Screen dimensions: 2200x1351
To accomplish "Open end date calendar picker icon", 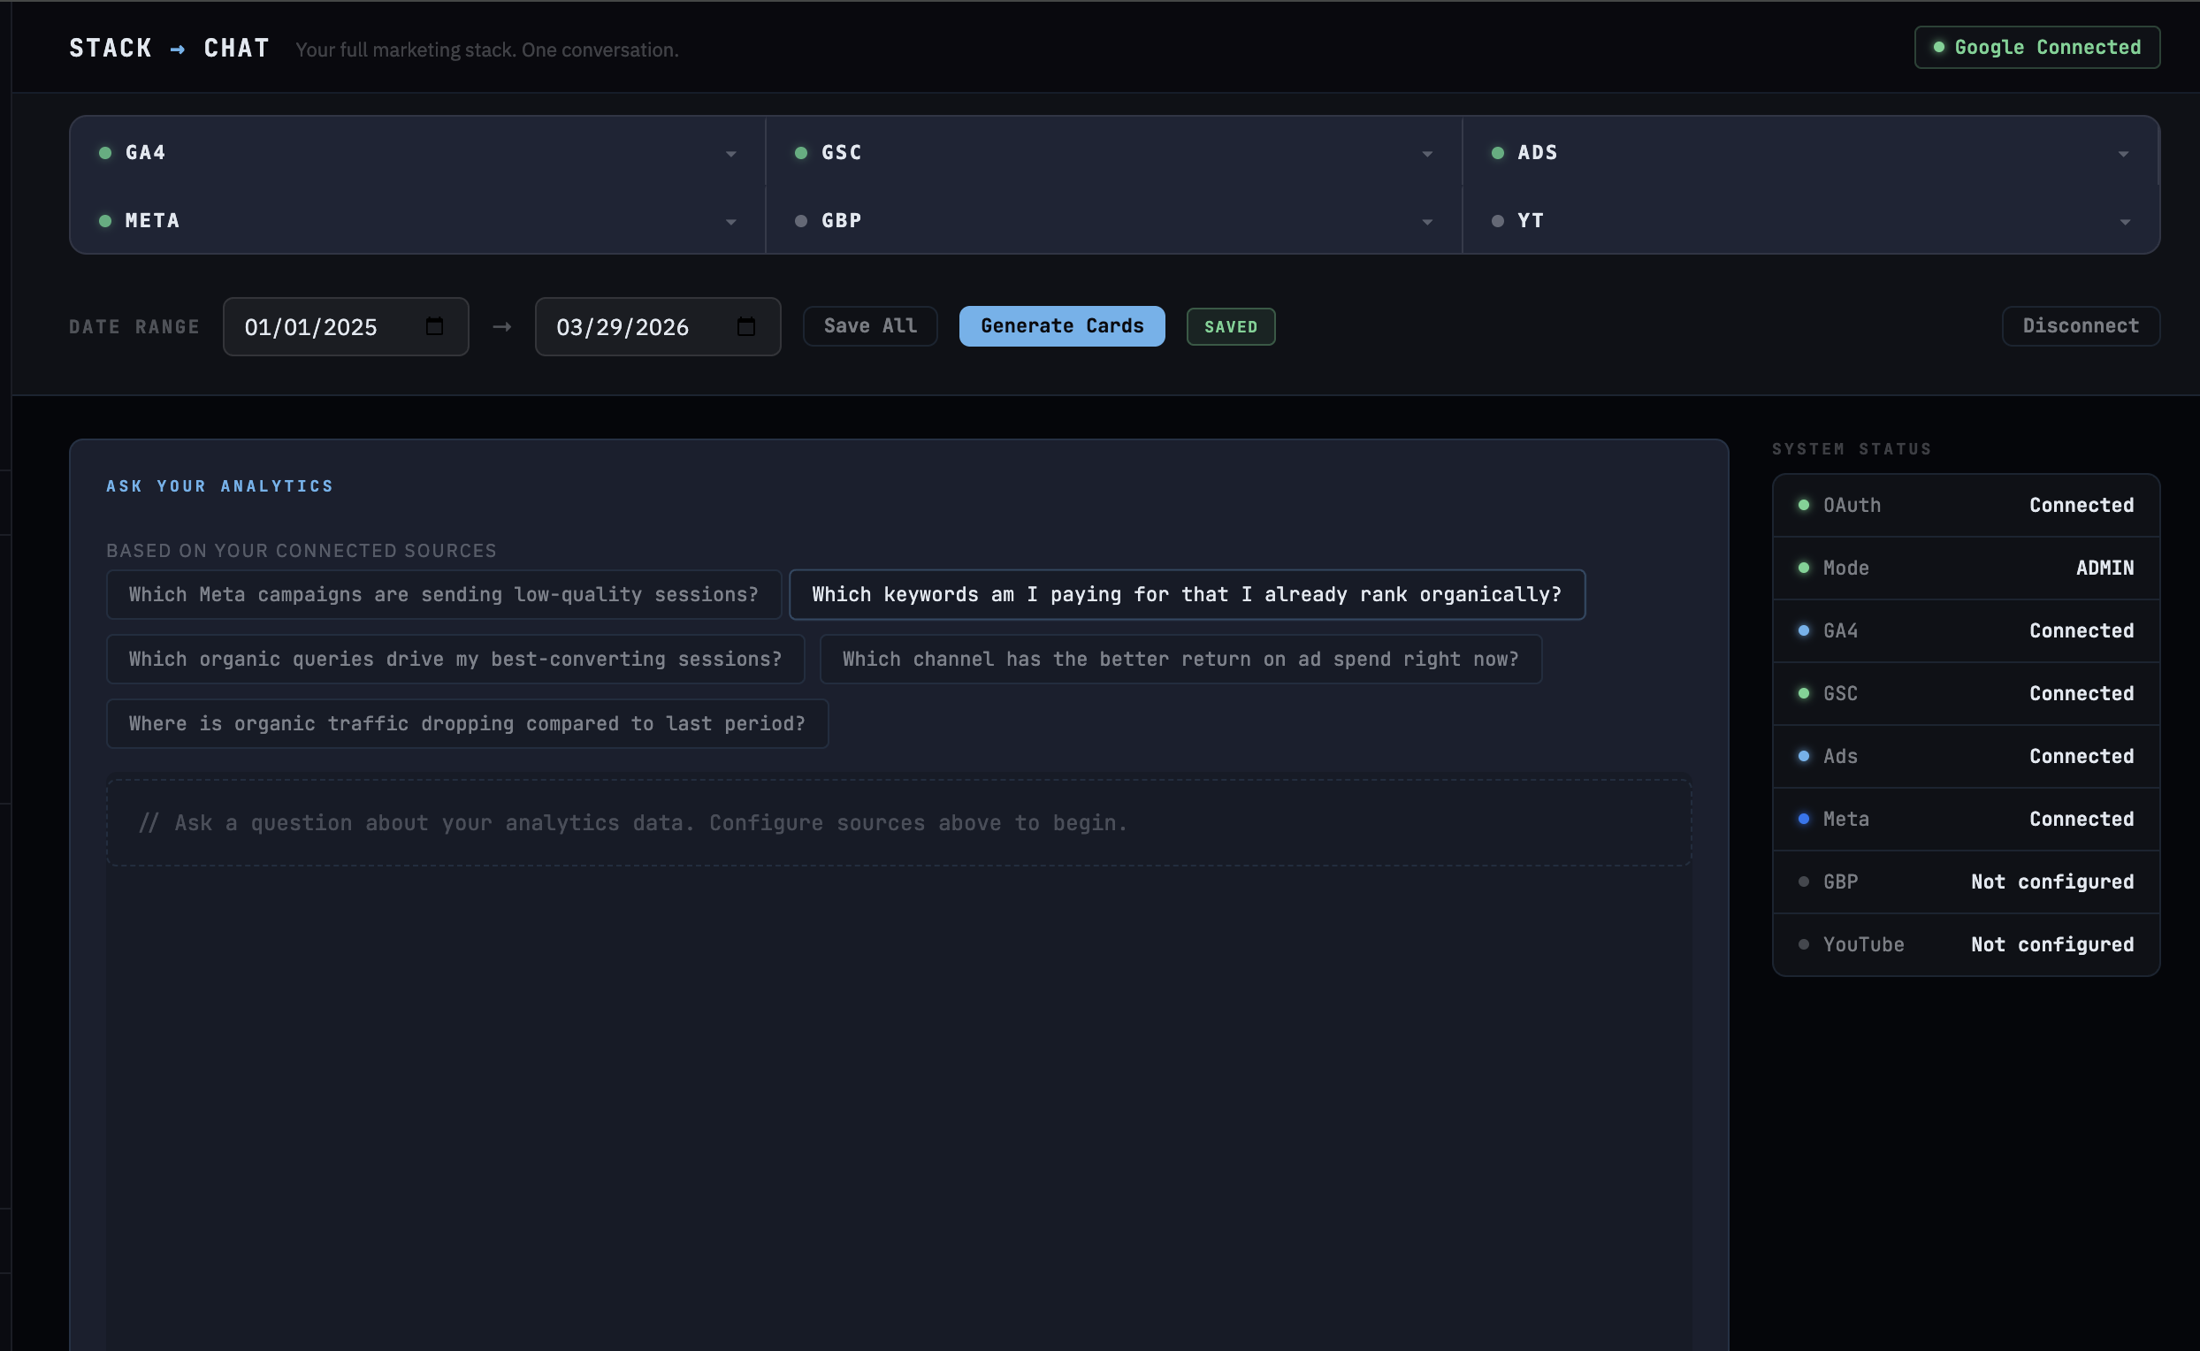I will 746,326.
